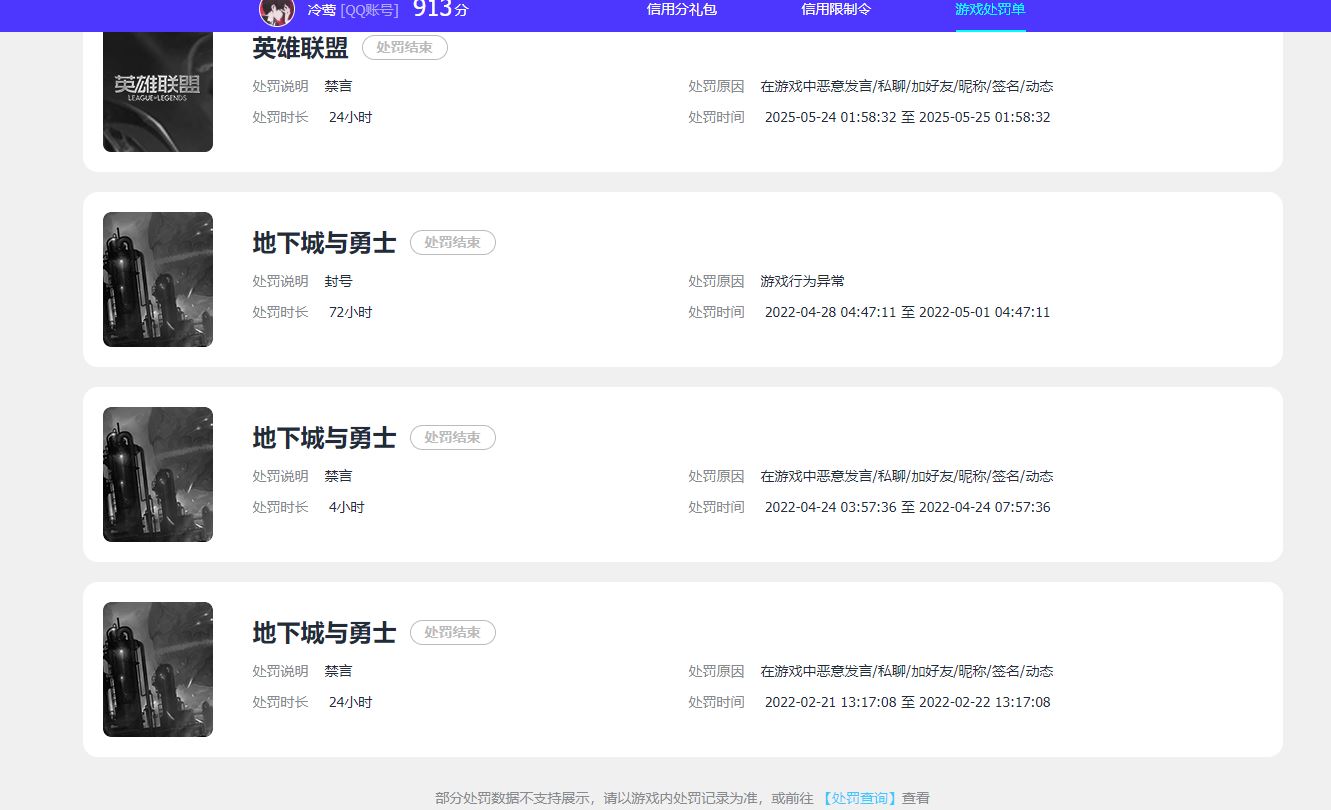Click the 英雄联盟 card title text
The image size is (1331, 810).
[x=301, y=48]
